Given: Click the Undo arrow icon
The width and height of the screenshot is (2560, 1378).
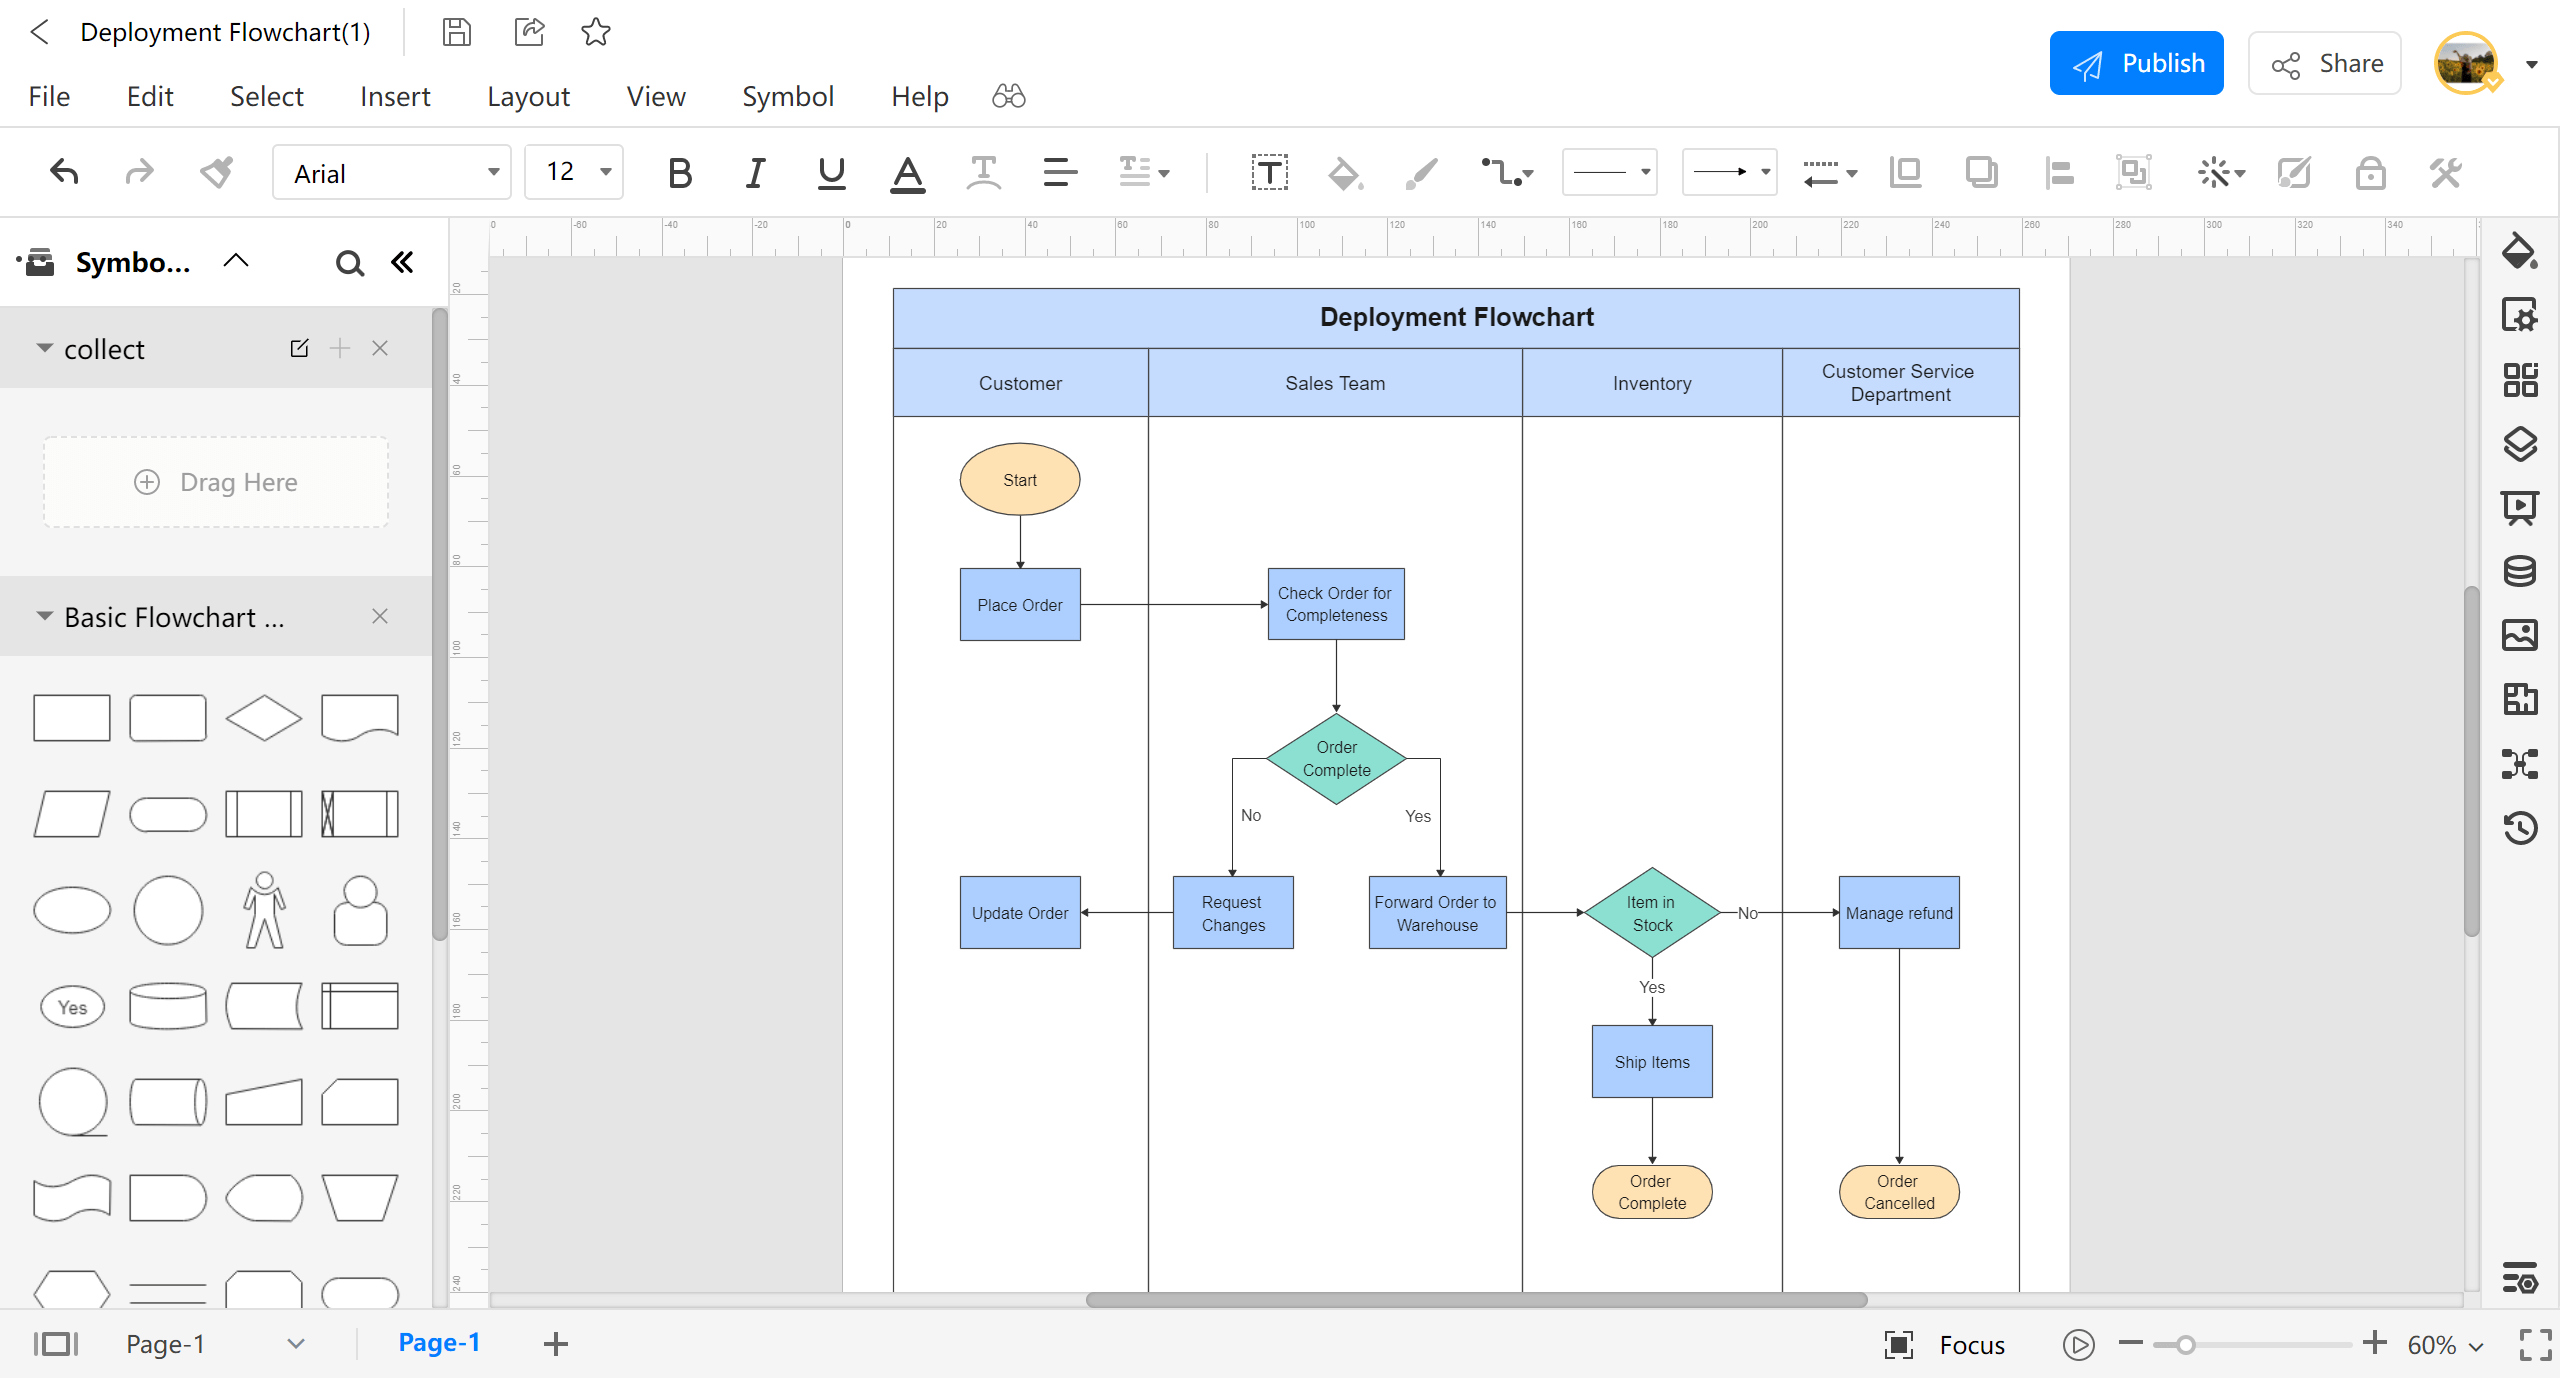Looking at the screenshot, I should tap(61, 173).
